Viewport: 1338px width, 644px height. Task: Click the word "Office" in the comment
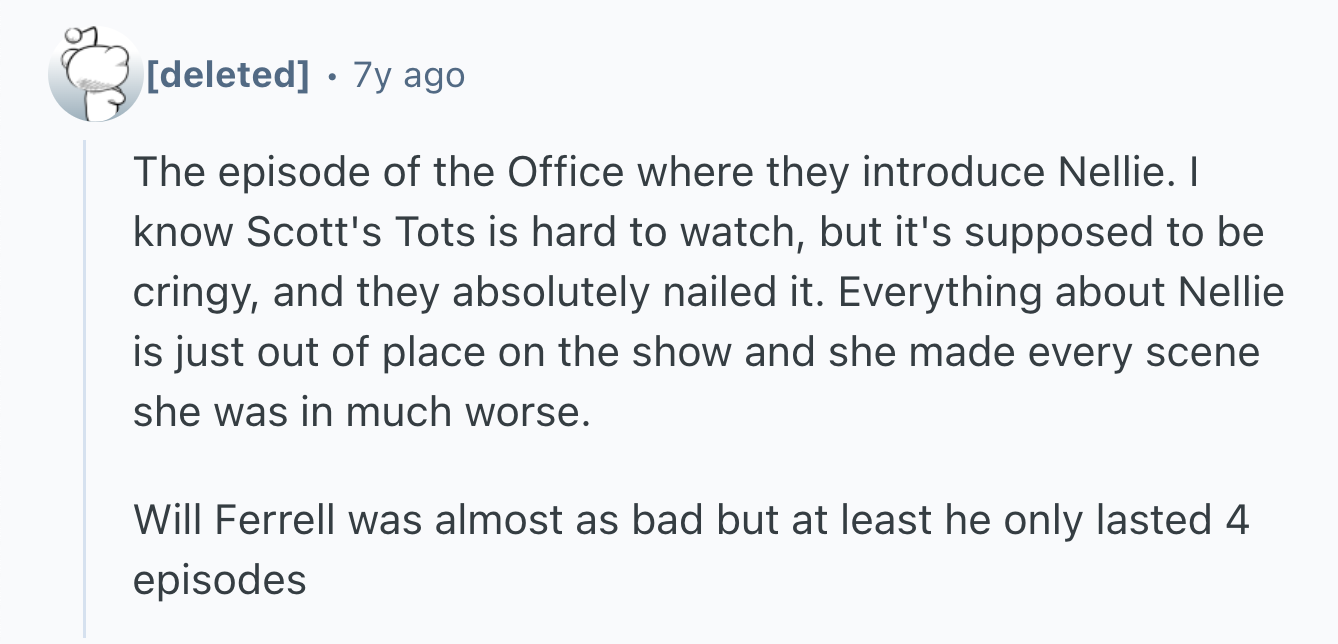pyautogui.click(x=567, y=174)
